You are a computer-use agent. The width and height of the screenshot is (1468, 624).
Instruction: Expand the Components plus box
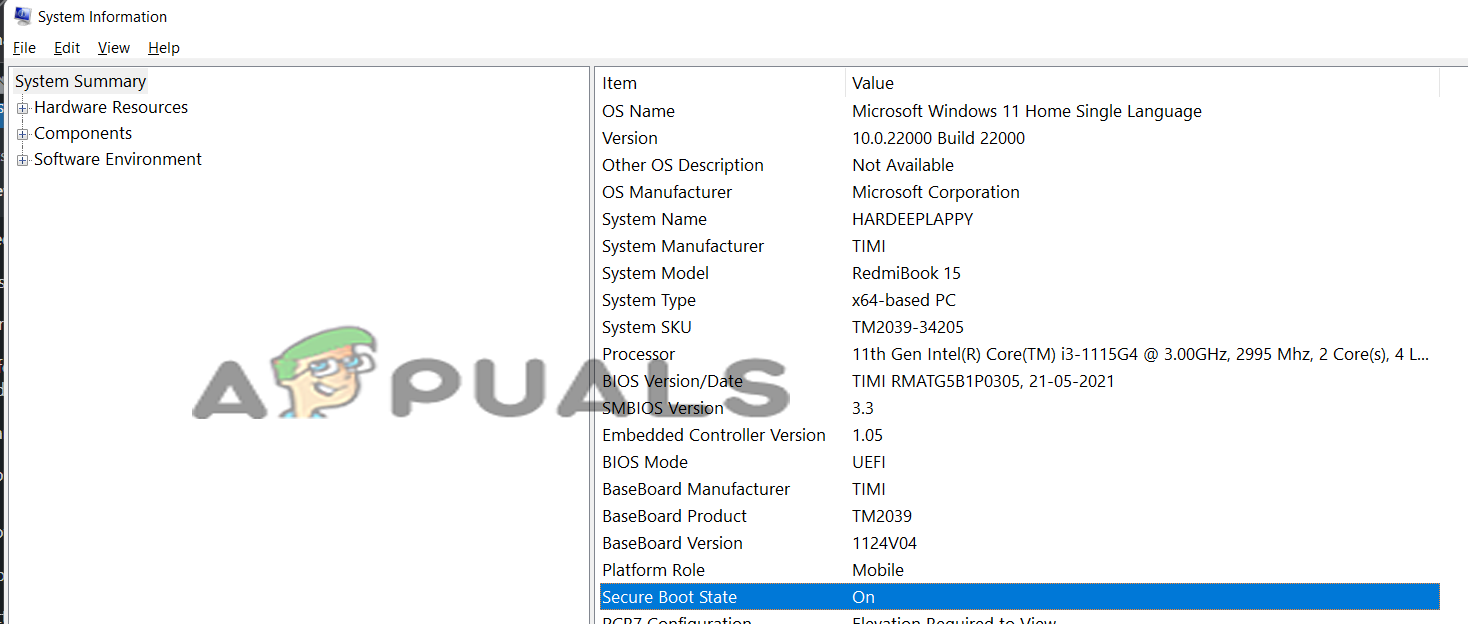coord(23,134)
